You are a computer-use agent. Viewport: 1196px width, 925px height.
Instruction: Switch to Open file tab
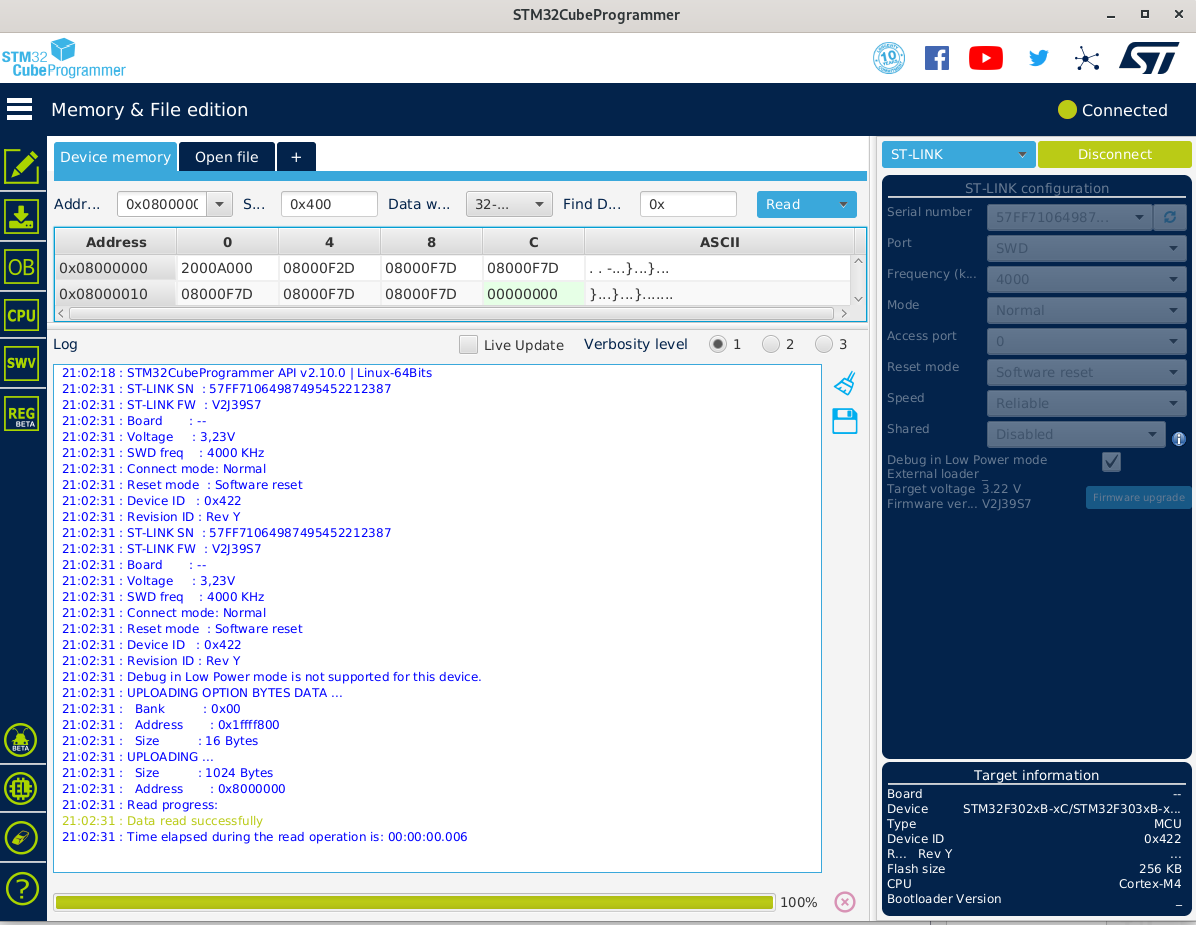(227, 157)
